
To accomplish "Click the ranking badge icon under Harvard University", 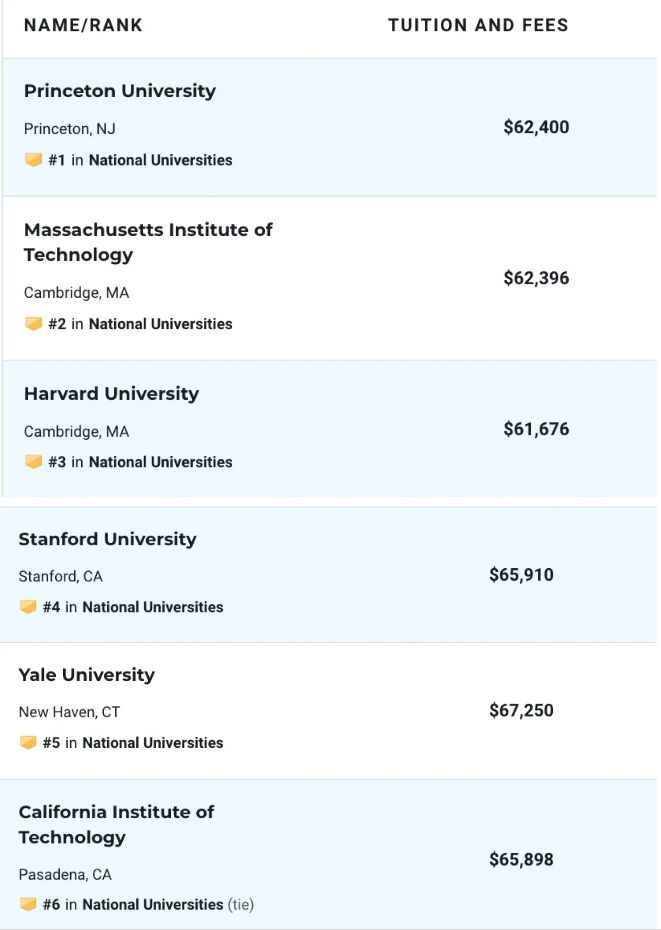I will 33,462.
